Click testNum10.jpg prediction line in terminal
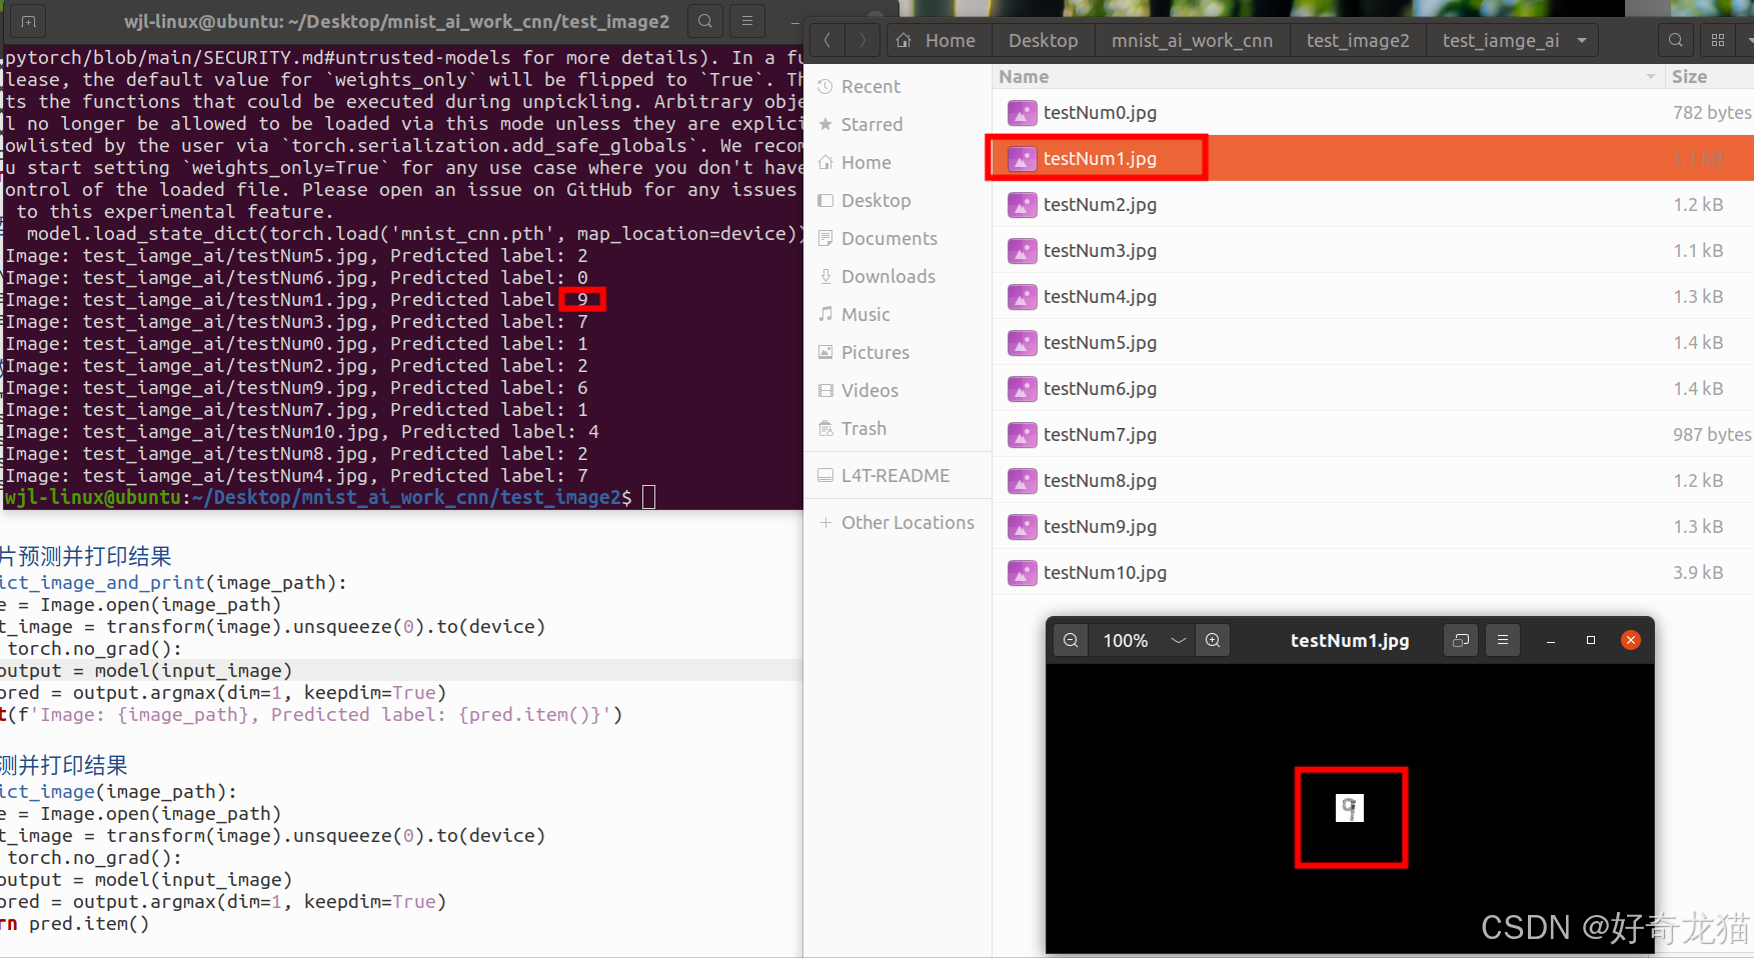 click(x=302, y=432)
